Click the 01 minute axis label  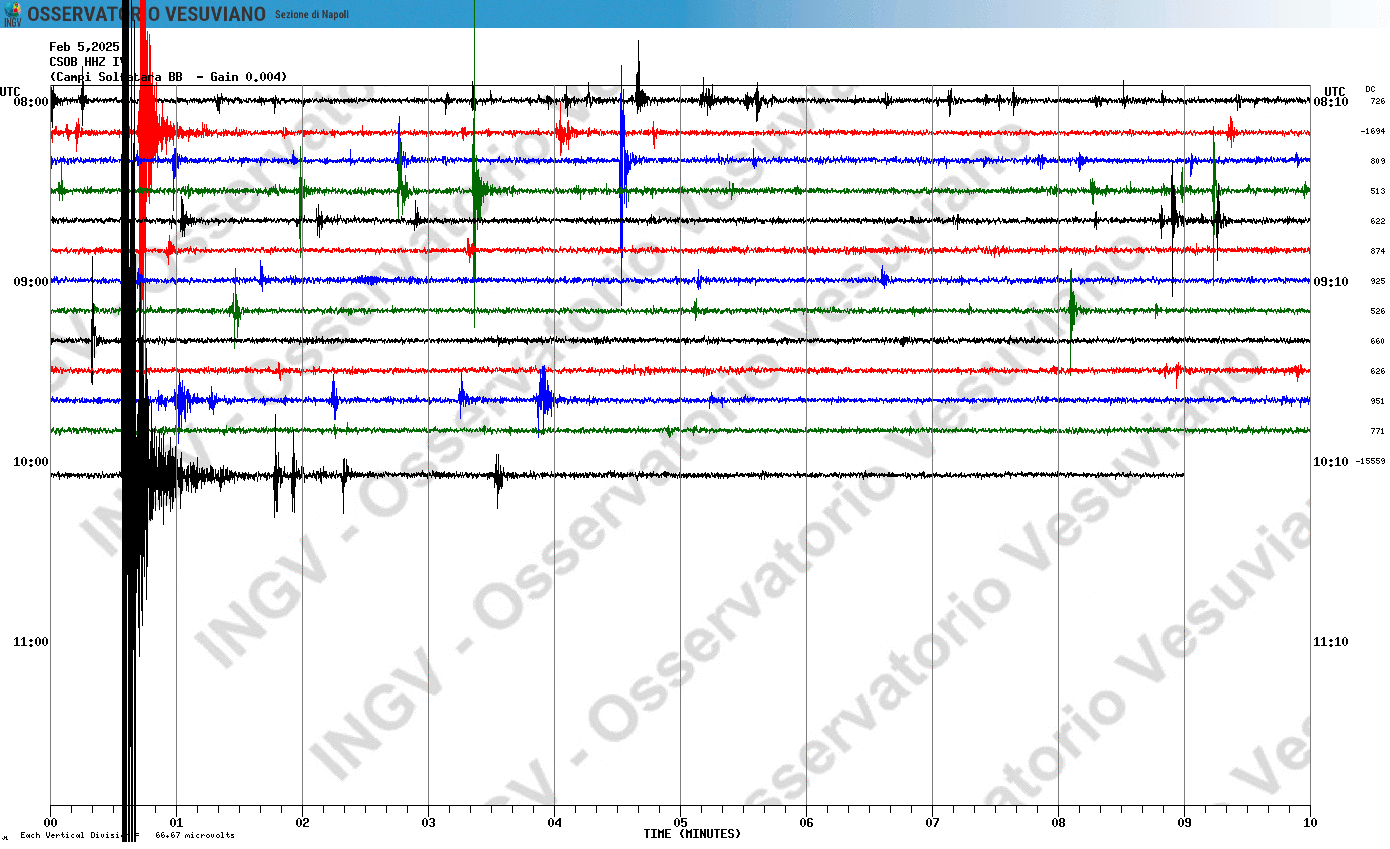pos(177,823)
